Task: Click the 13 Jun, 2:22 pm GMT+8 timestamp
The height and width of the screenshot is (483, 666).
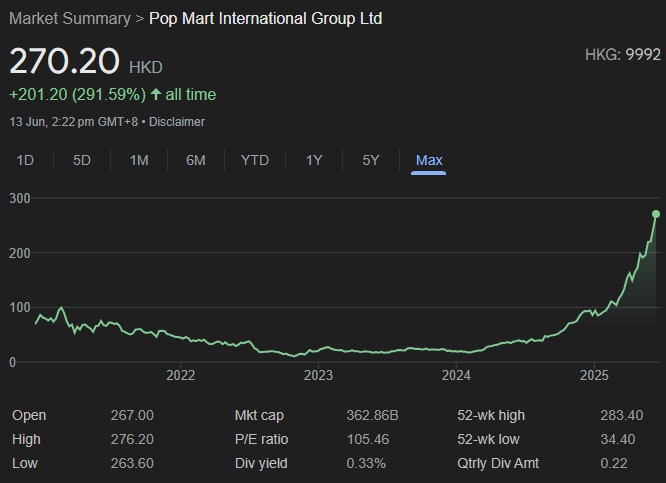Action: [73, 122]
